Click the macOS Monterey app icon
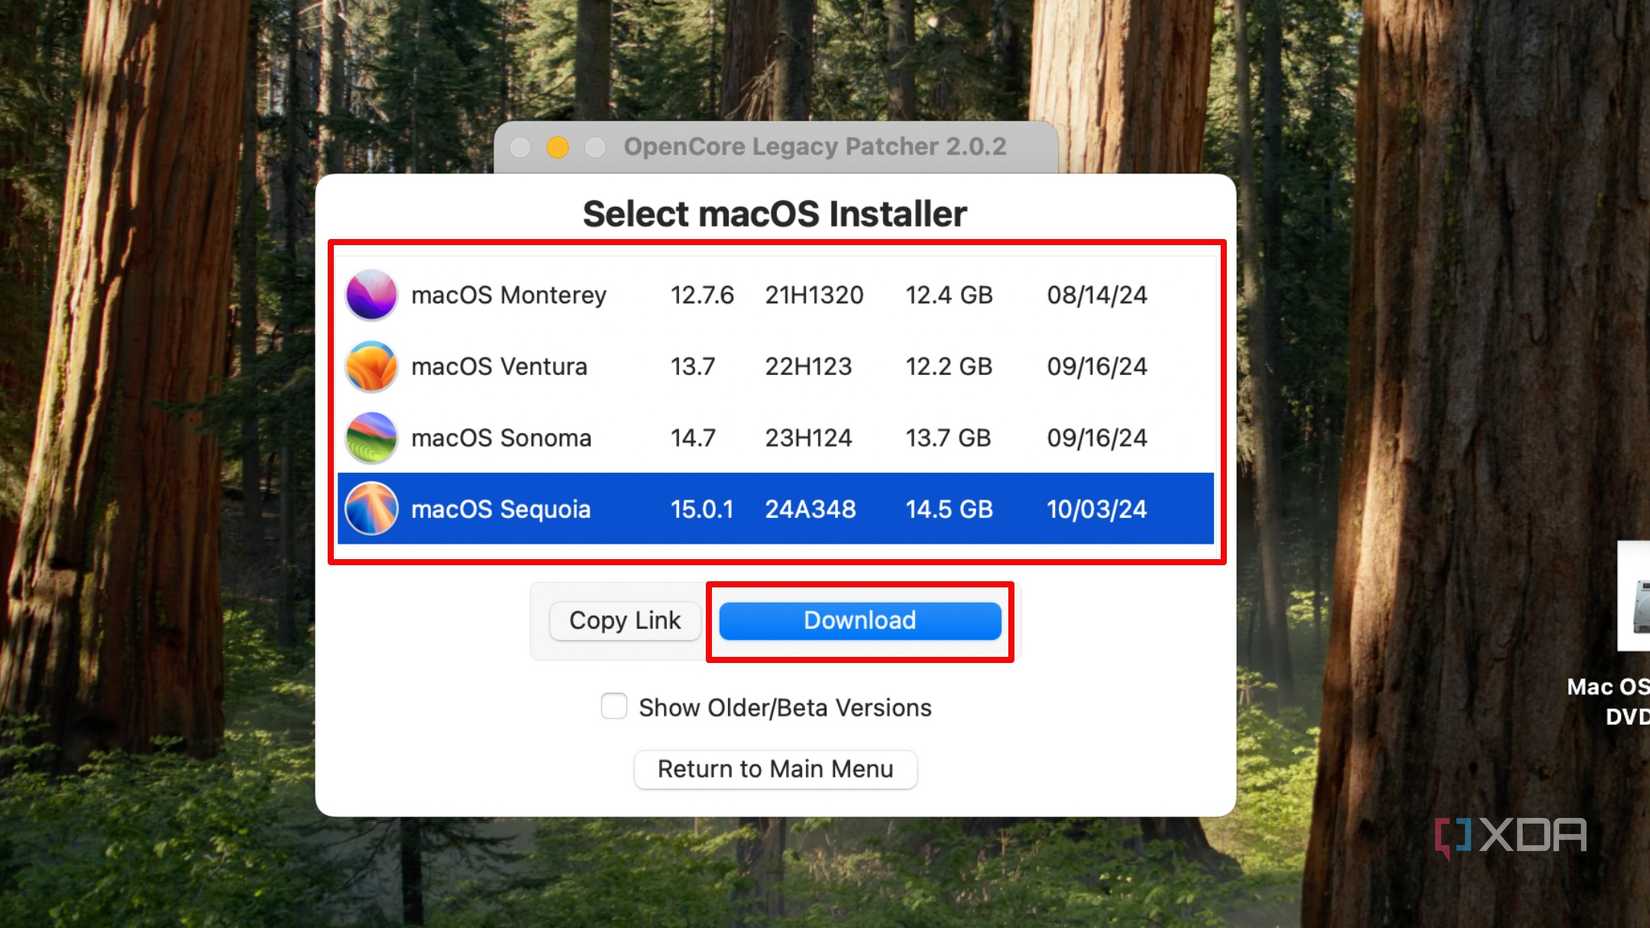Image resolution: width=1650 pixels, height=928 pixels. coord(371,295)
